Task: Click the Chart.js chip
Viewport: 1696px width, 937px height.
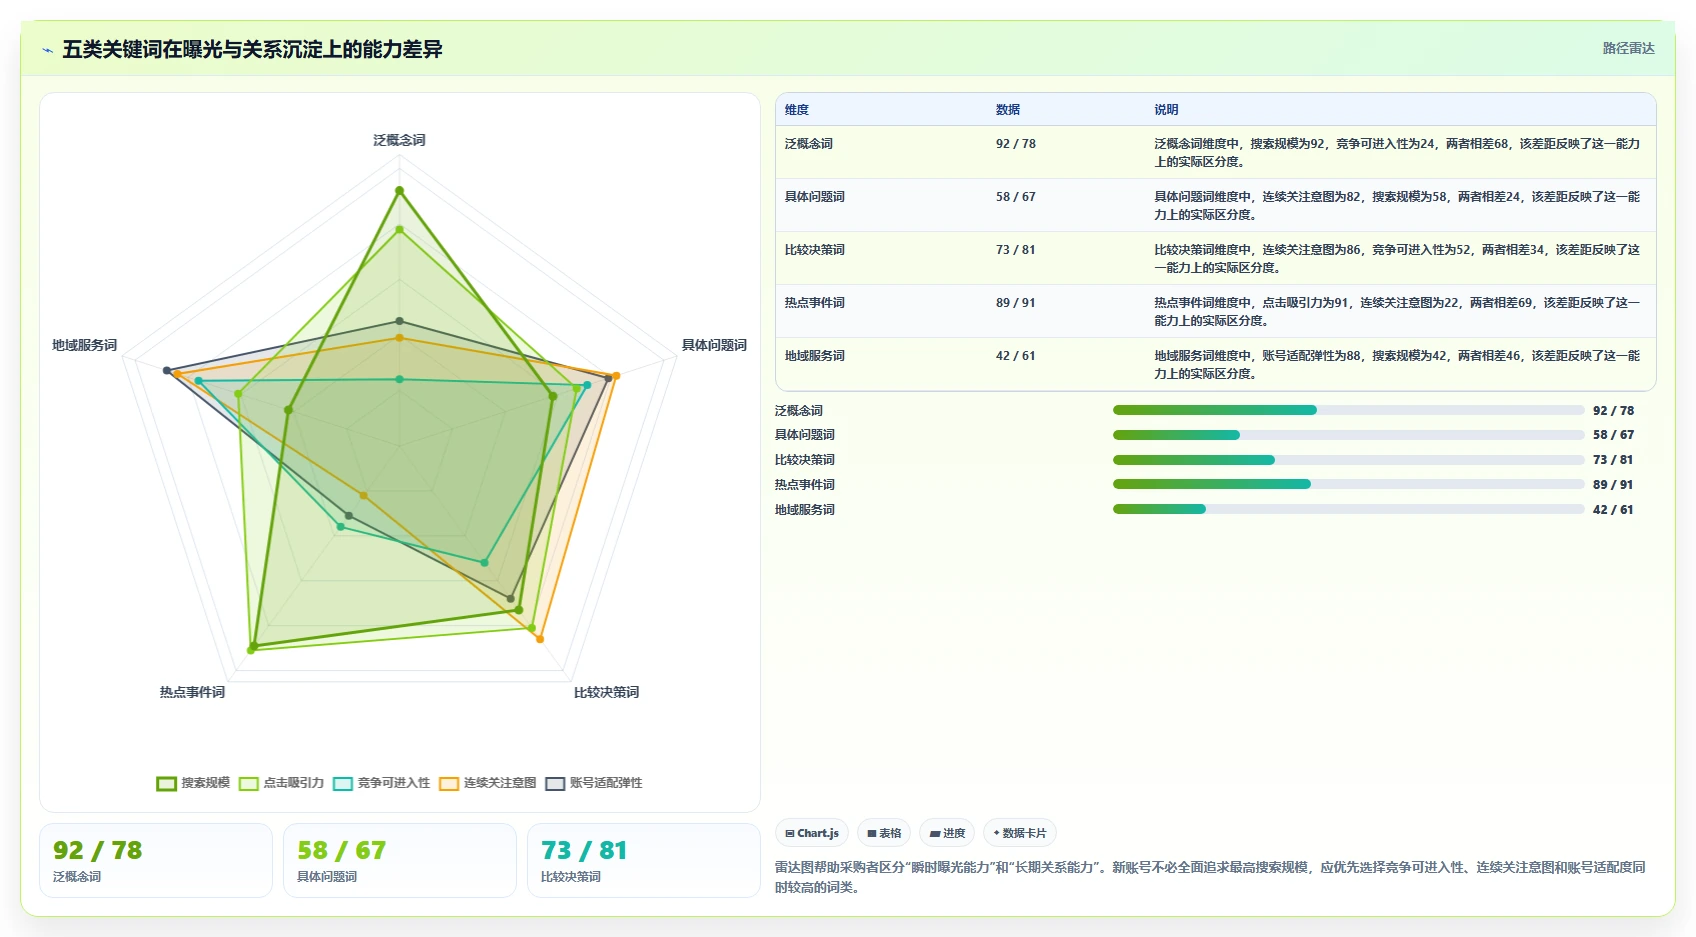Action: 812,833
